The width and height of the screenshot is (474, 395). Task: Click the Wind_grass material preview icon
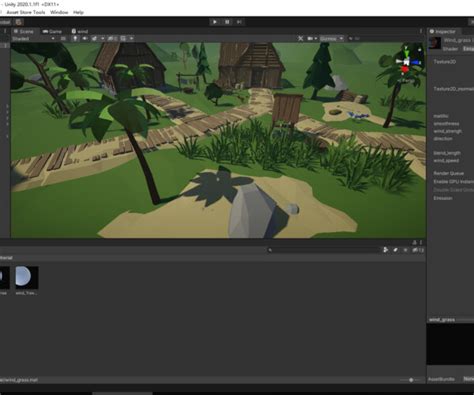[434, 43]
